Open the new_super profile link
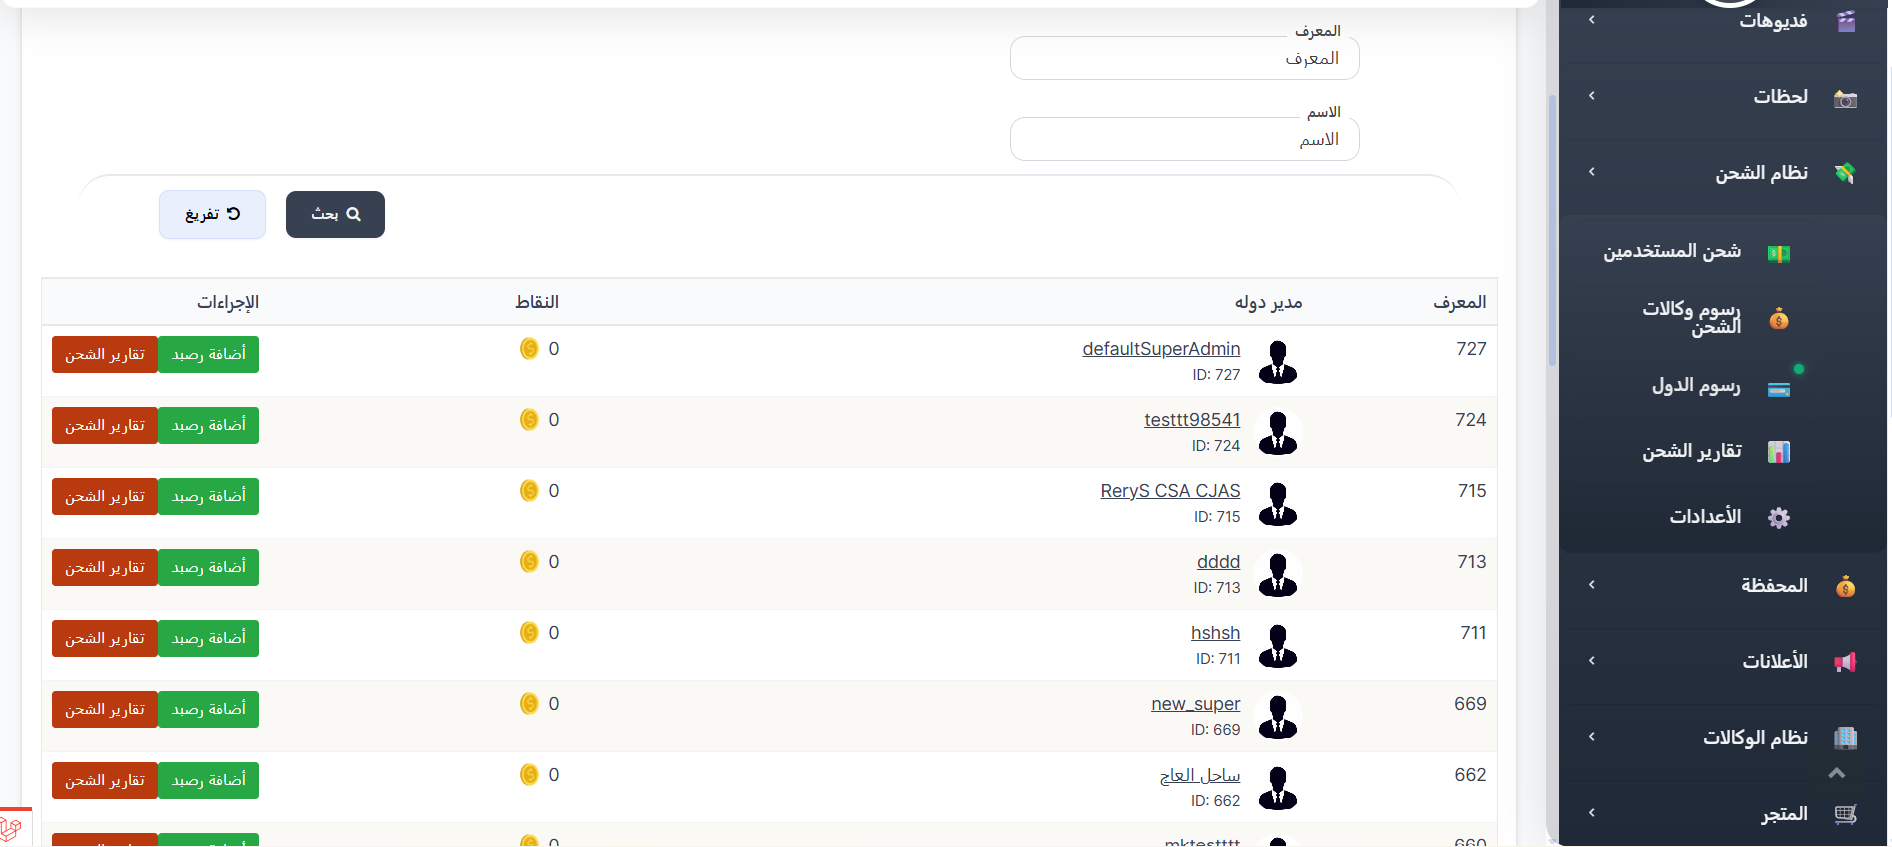The height and width of the screenshot is (847, 1892). click(1195, 704)
